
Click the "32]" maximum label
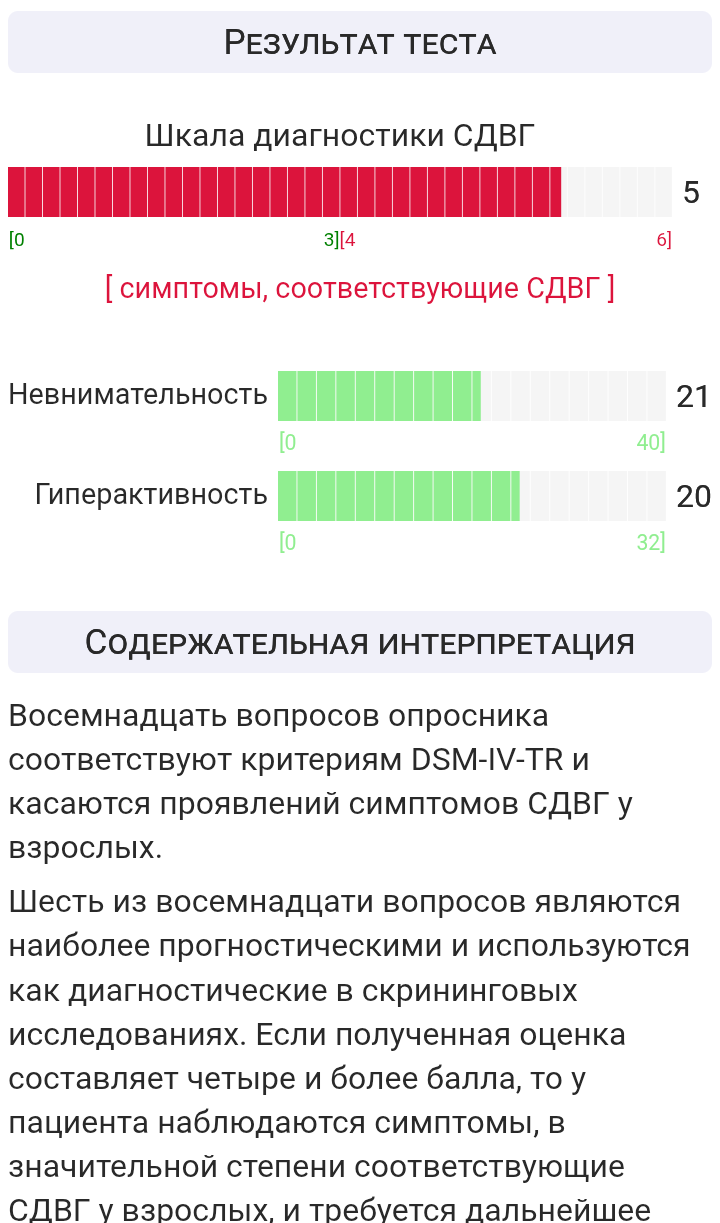click(x=651, y=542)
